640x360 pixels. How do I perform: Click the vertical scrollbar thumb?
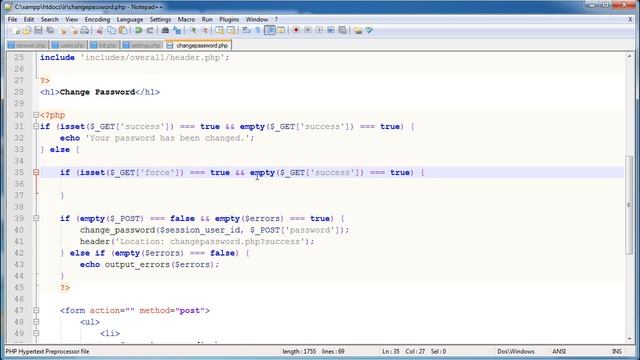coord(629,205)
